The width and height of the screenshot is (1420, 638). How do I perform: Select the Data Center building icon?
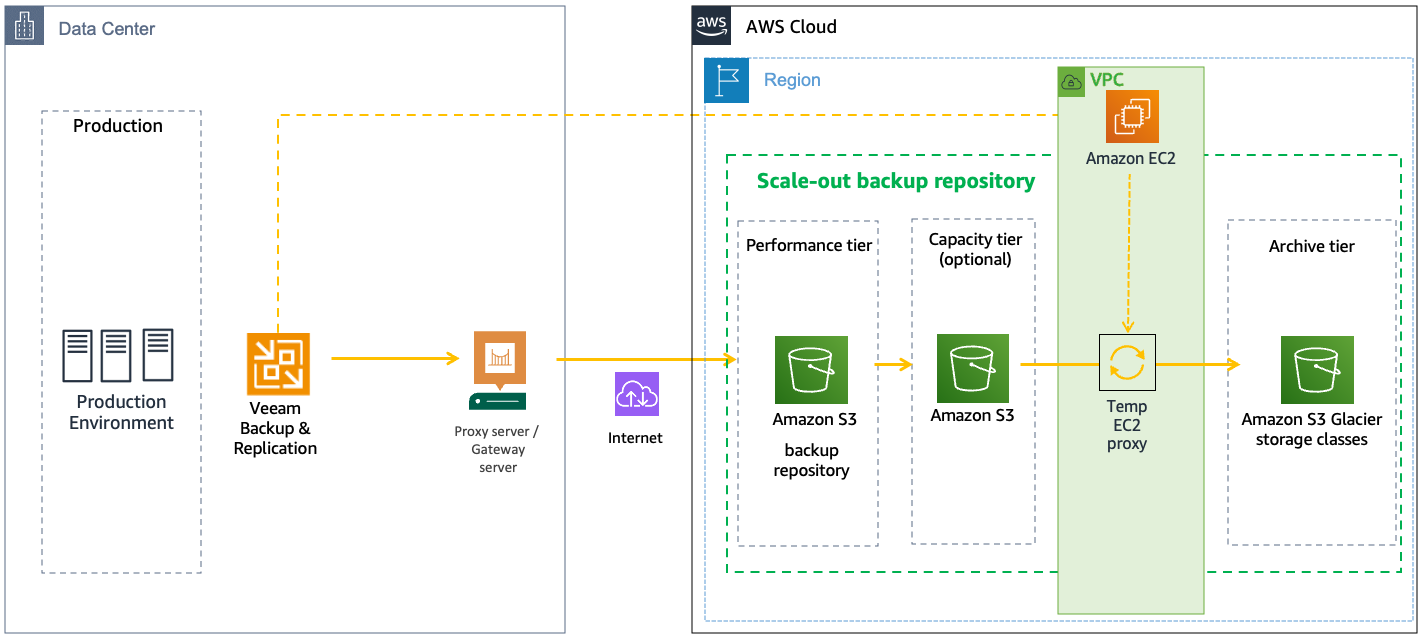tap(22, 26)
